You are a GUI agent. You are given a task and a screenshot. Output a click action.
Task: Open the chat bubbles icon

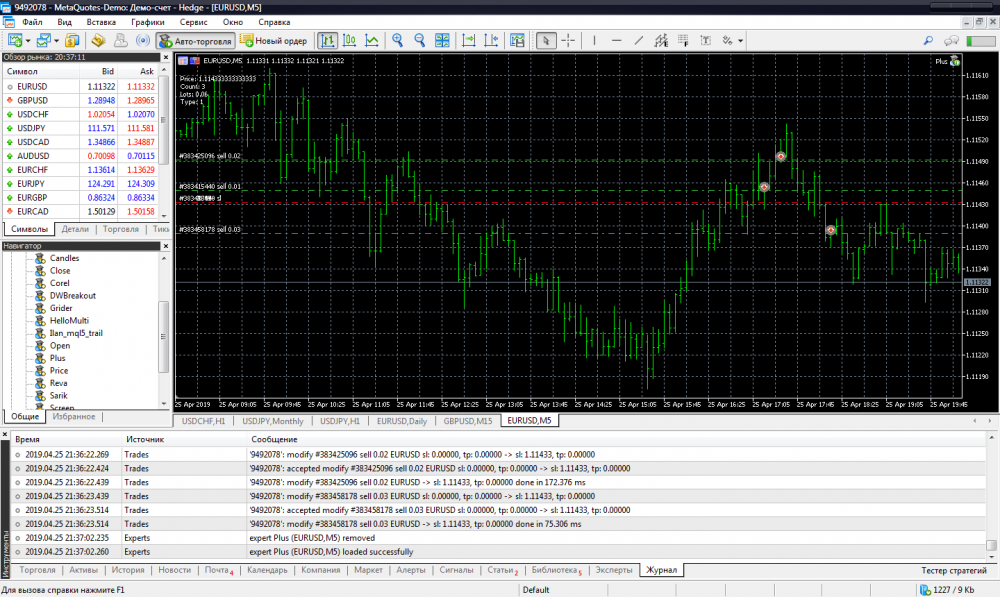[951, 41]
